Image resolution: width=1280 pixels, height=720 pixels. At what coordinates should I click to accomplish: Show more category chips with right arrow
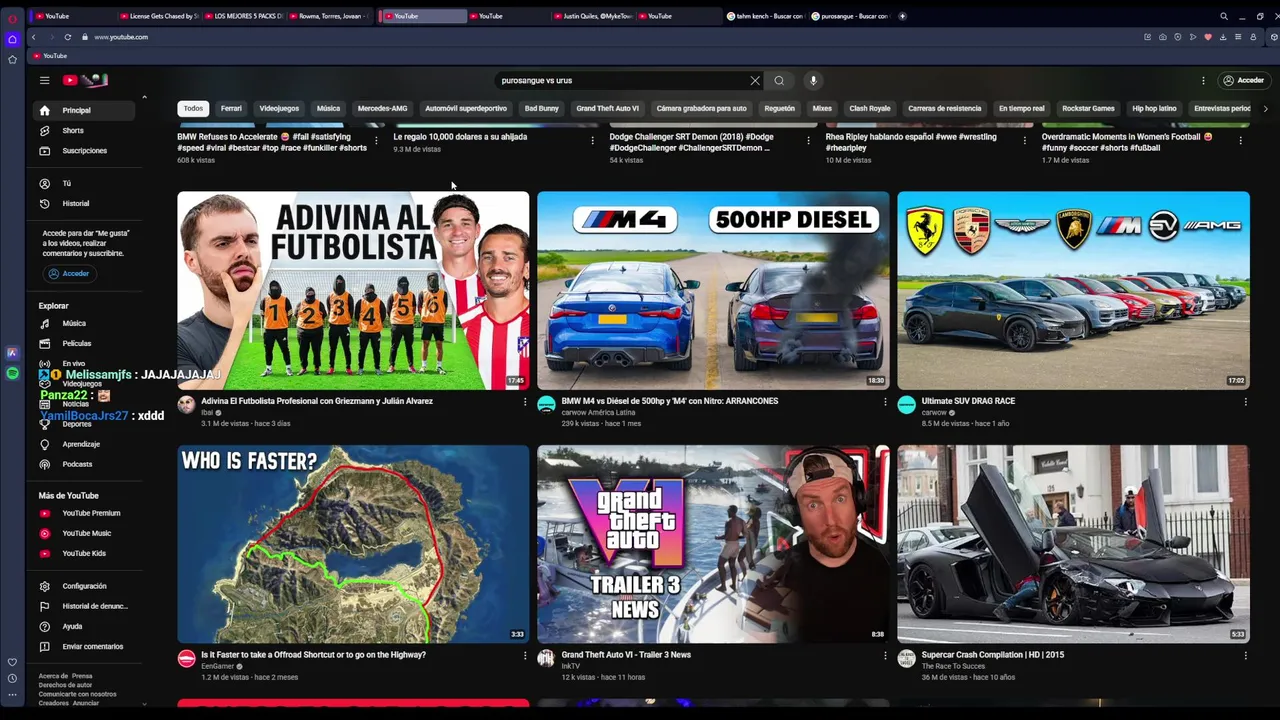pyautogui.click(x=1265, y=108)
